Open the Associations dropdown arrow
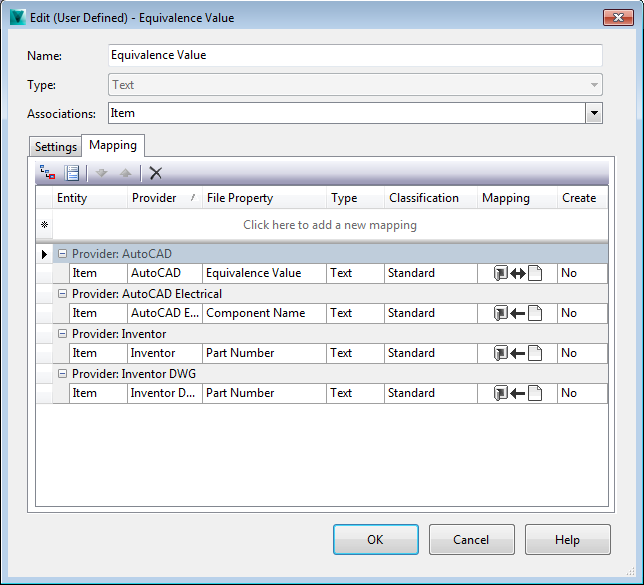Viewport: 644px width, 585px height. pos(594,113)
